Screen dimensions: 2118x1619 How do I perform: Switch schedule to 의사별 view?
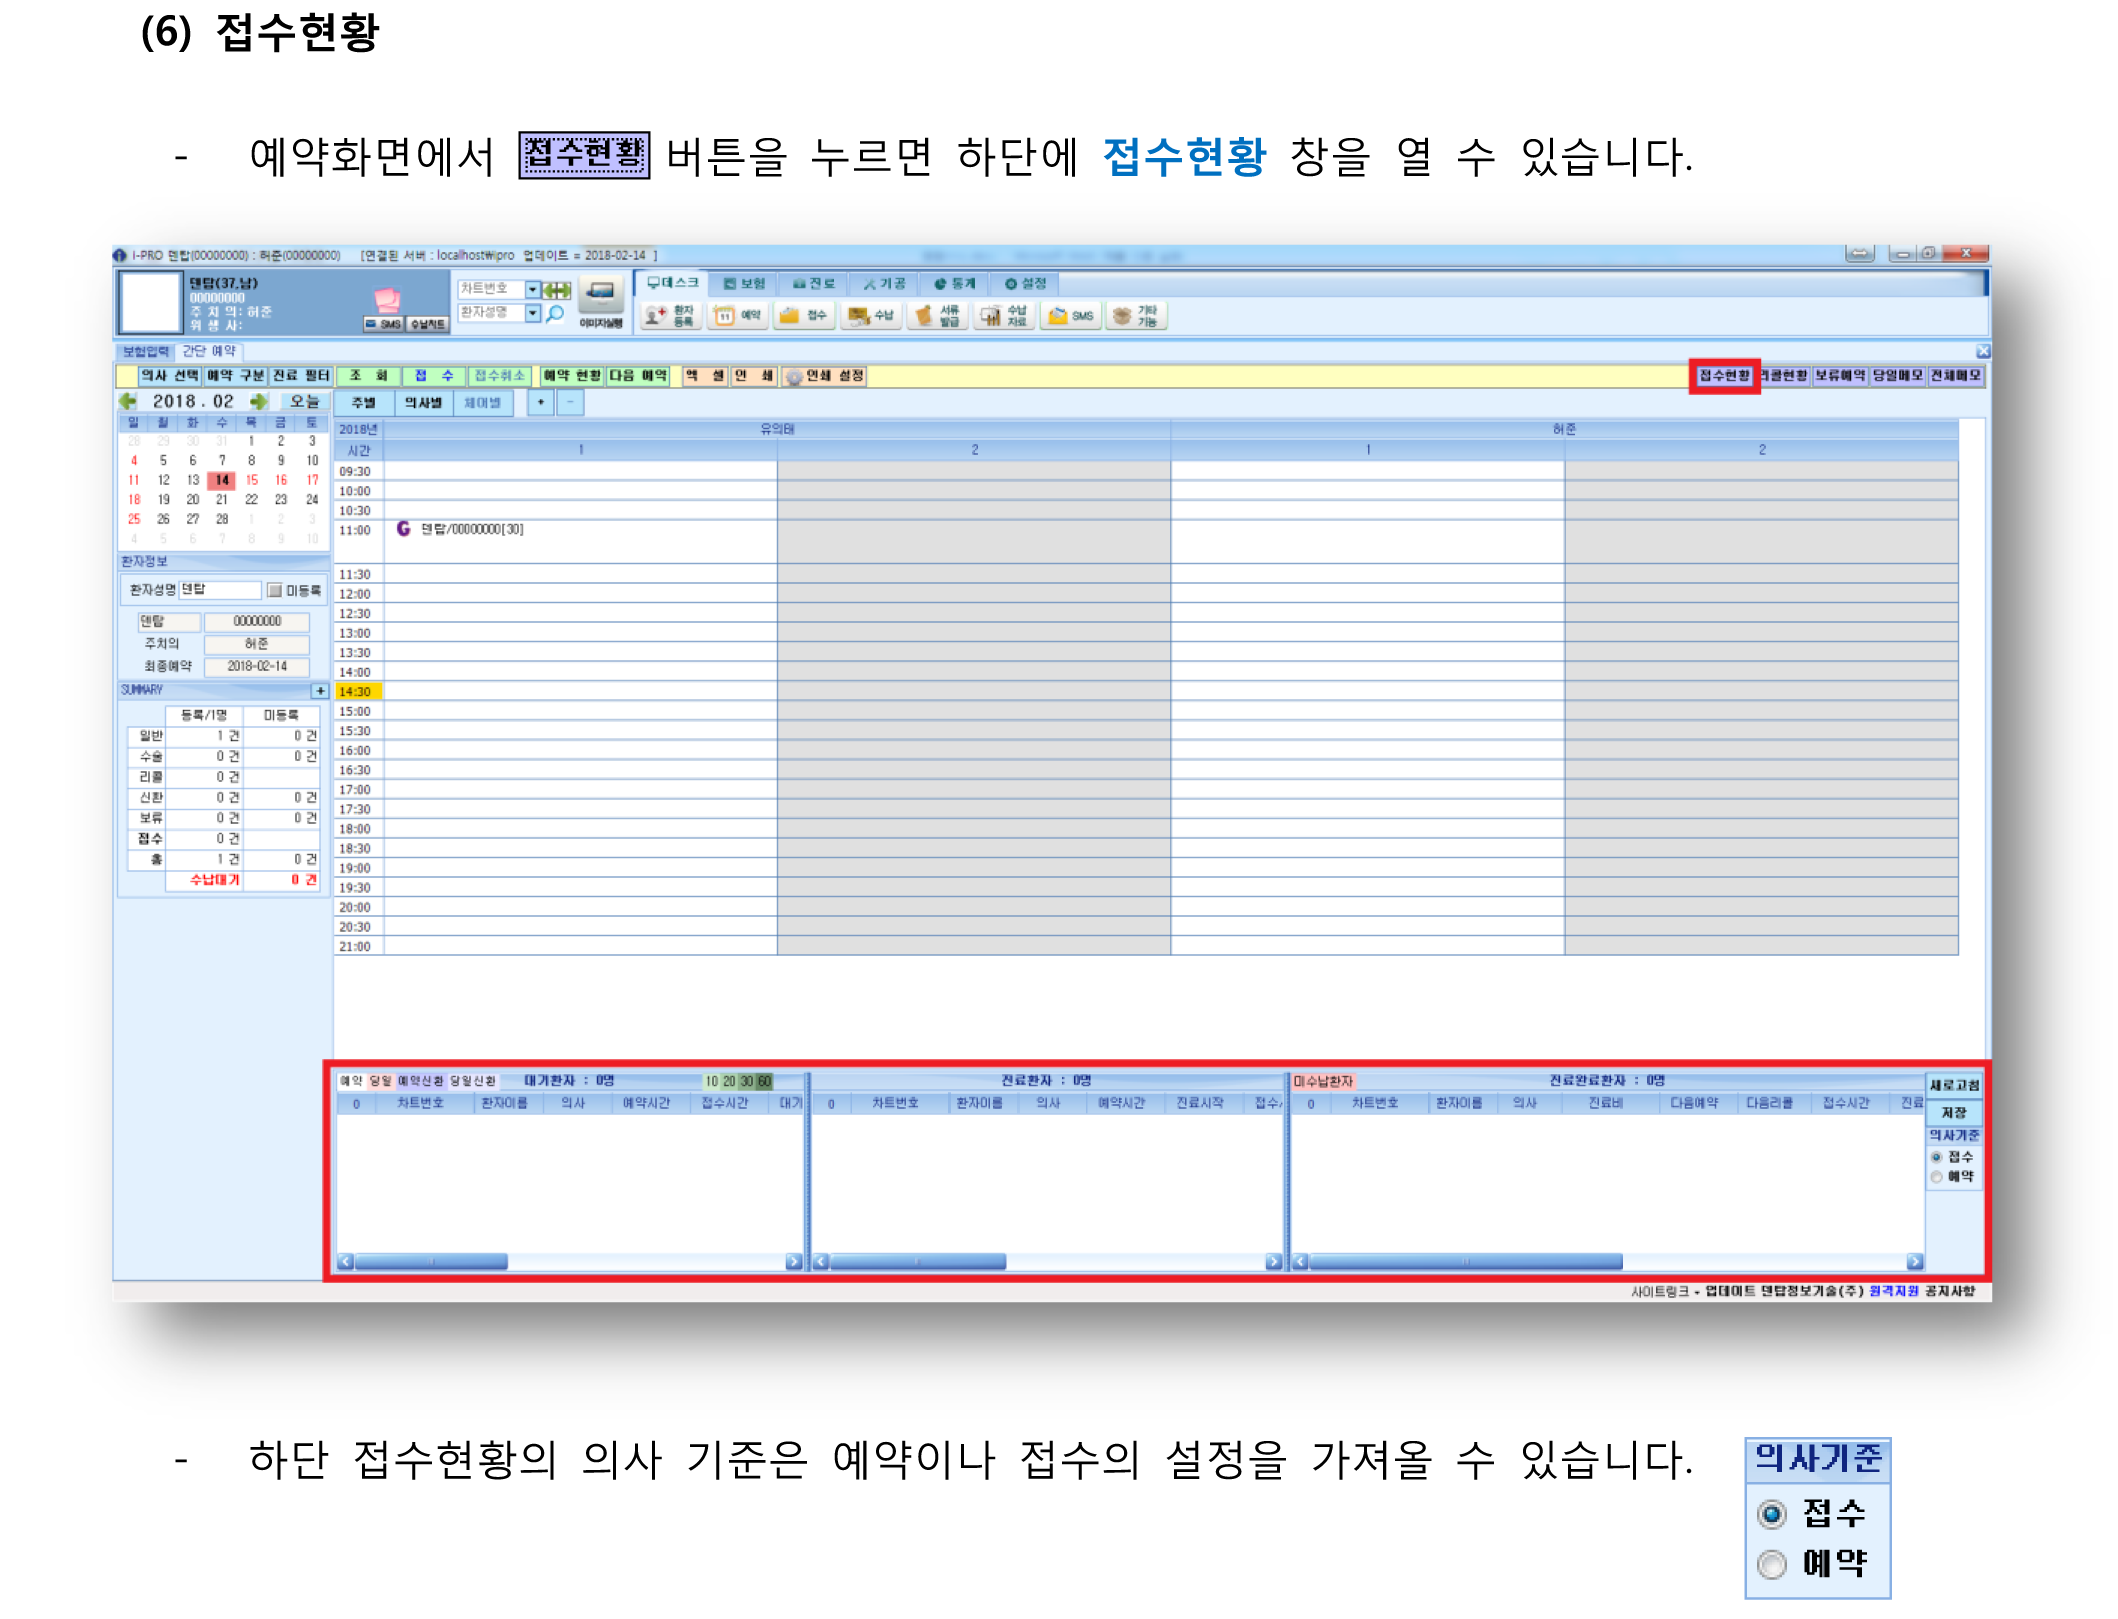coord(423,403)
